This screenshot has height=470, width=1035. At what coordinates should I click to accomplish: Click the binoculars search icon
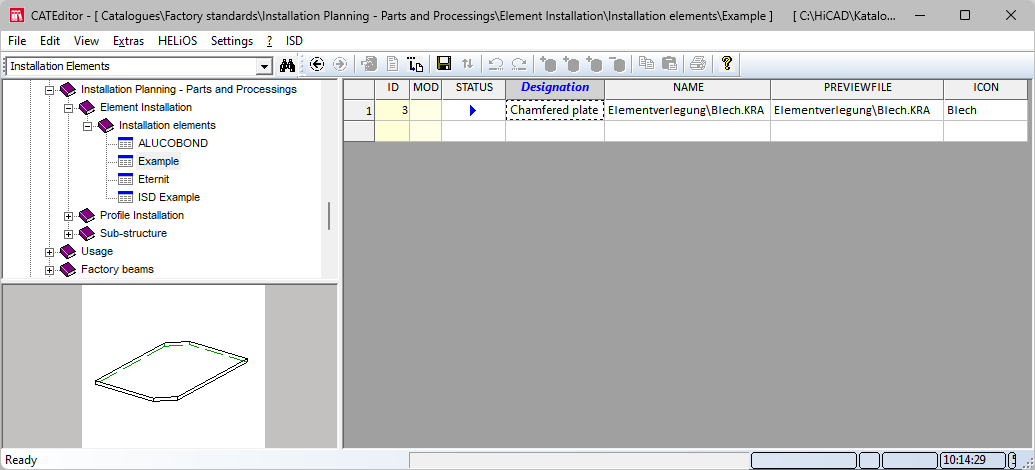[287, 65]
